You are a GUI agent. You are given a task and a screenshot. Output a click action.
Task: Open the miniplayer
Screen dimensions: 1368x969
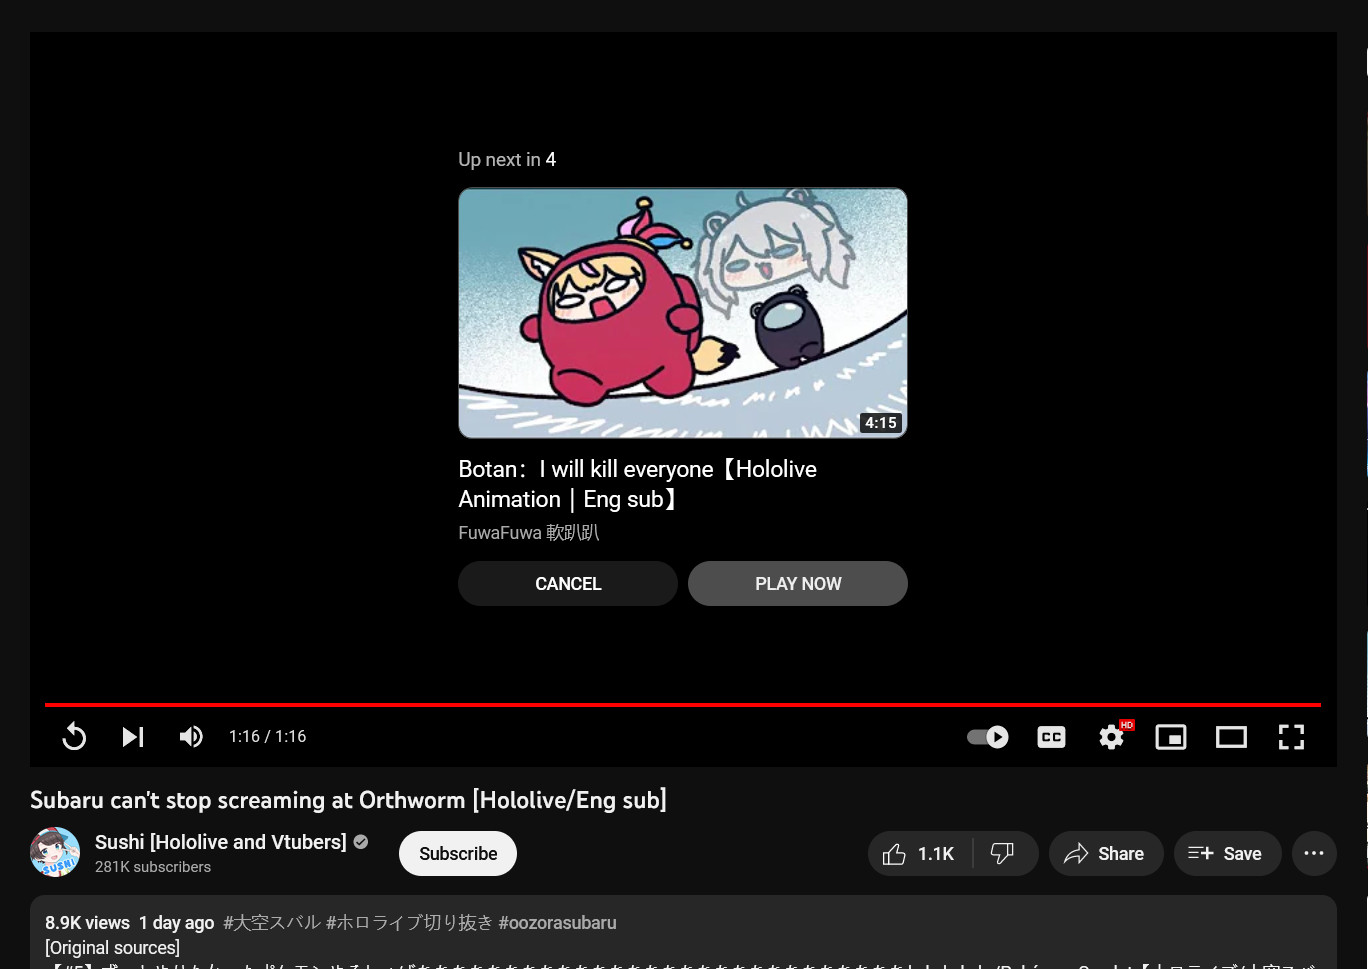point(1171,737)
